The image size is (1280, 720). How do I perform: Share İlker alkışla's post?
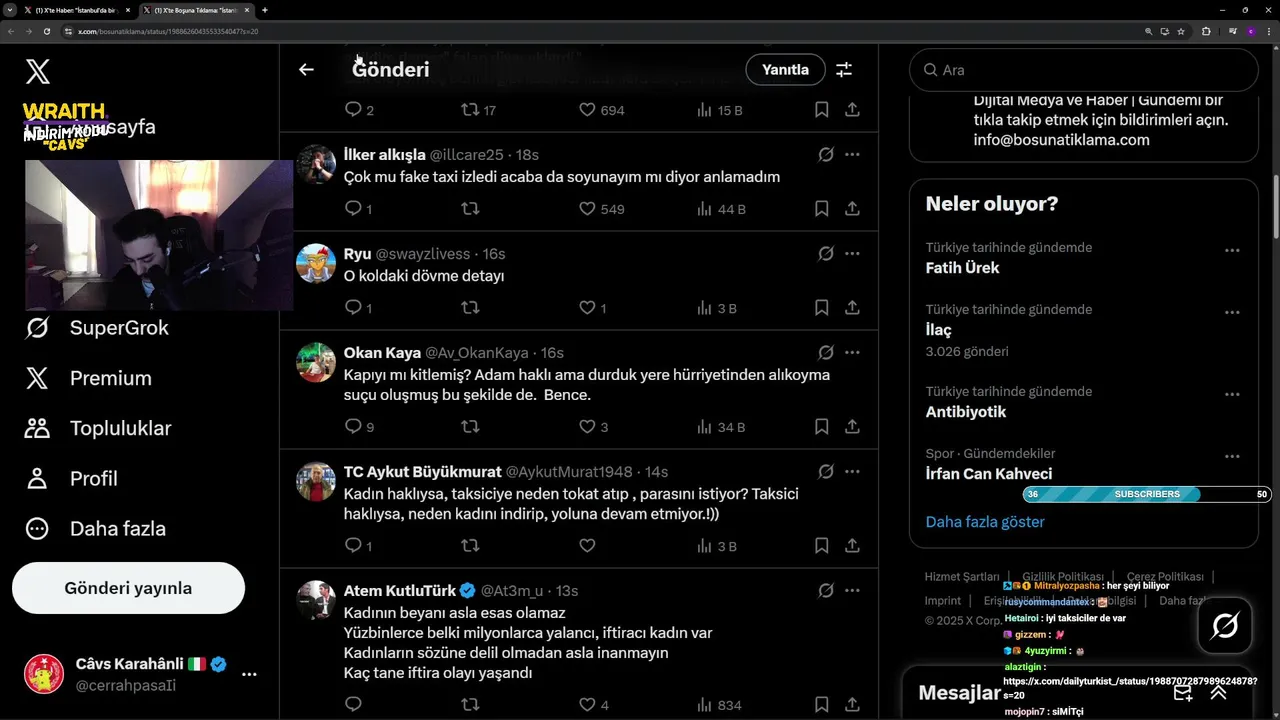pos(852,209)
